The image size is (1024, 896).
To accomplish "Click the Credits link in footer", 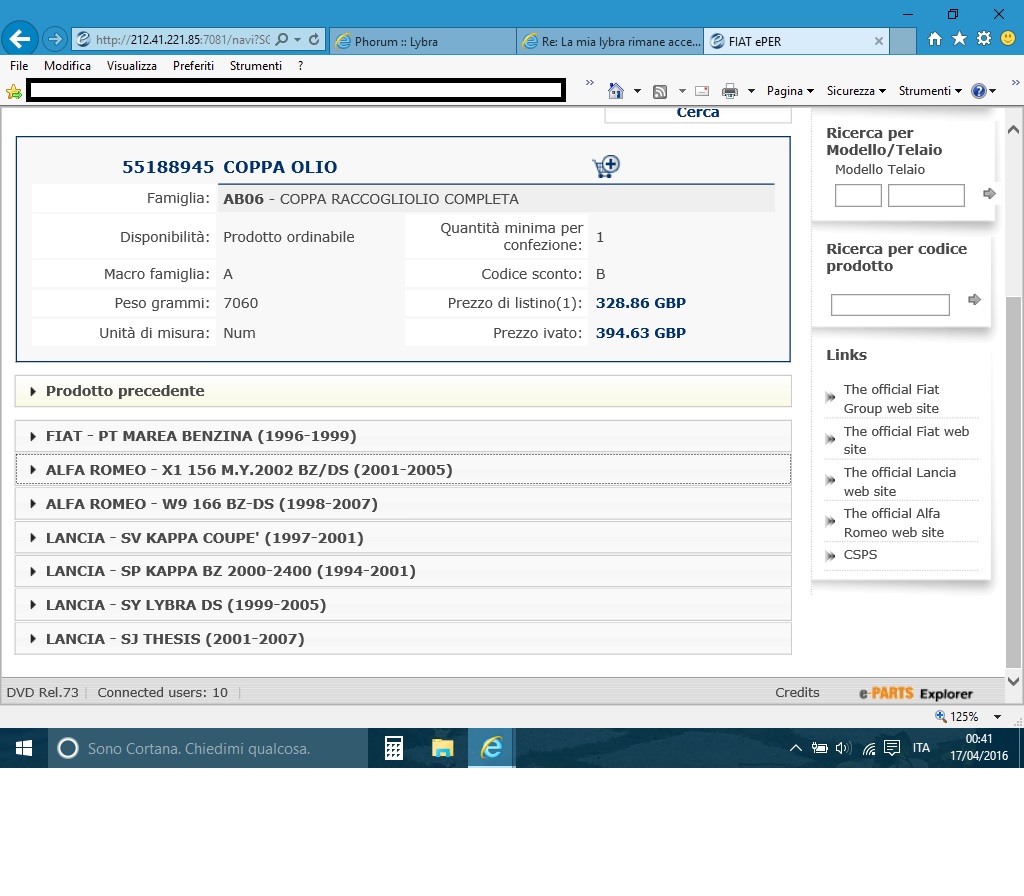I will 797,693.
